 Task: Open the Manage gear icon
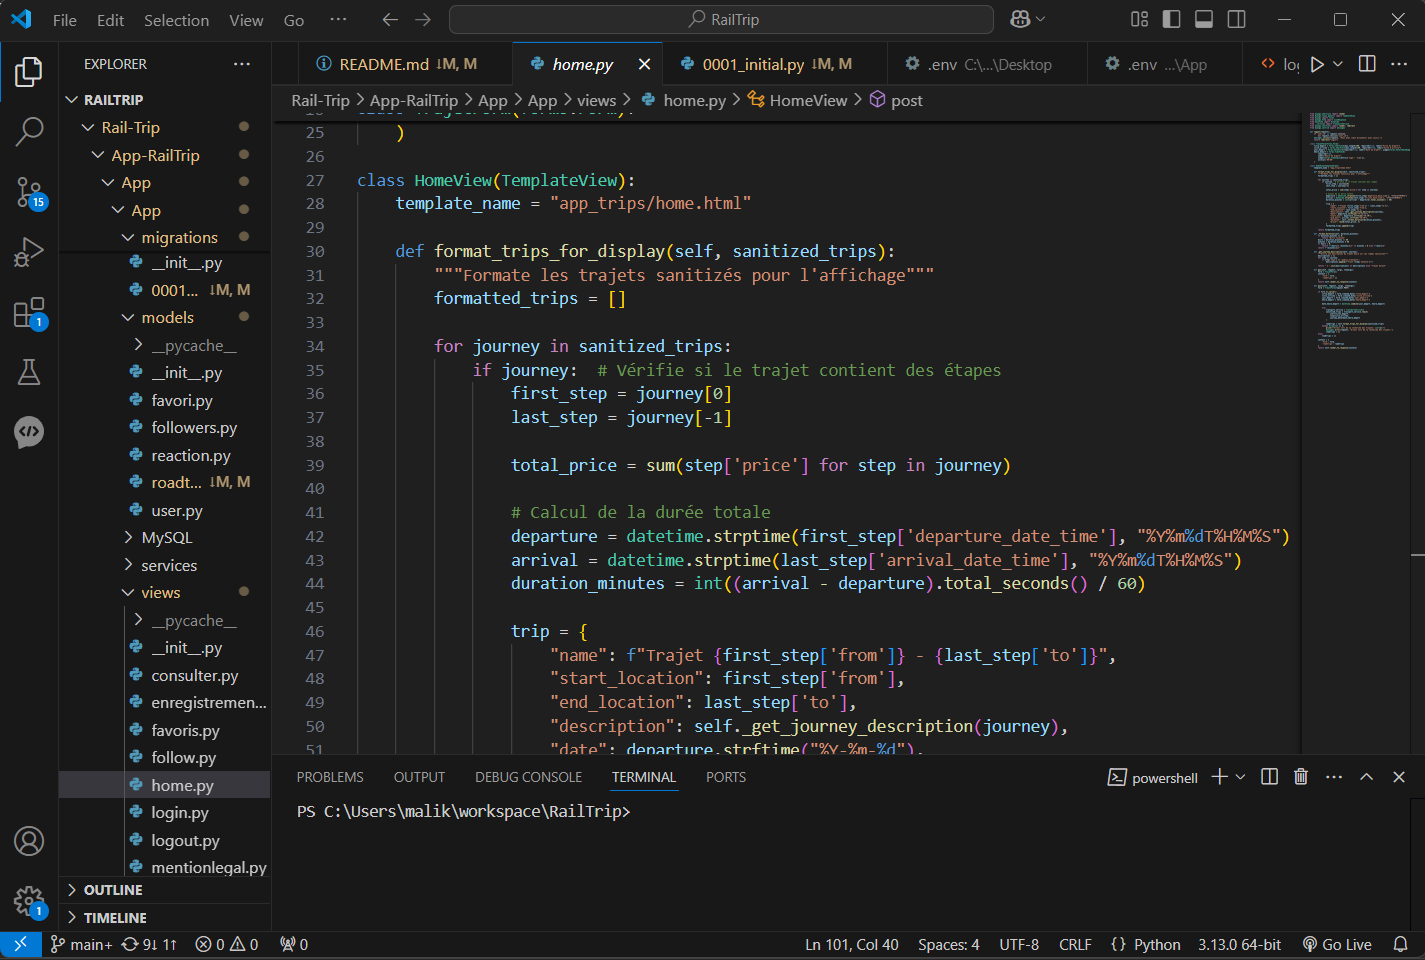click(29, 902)
